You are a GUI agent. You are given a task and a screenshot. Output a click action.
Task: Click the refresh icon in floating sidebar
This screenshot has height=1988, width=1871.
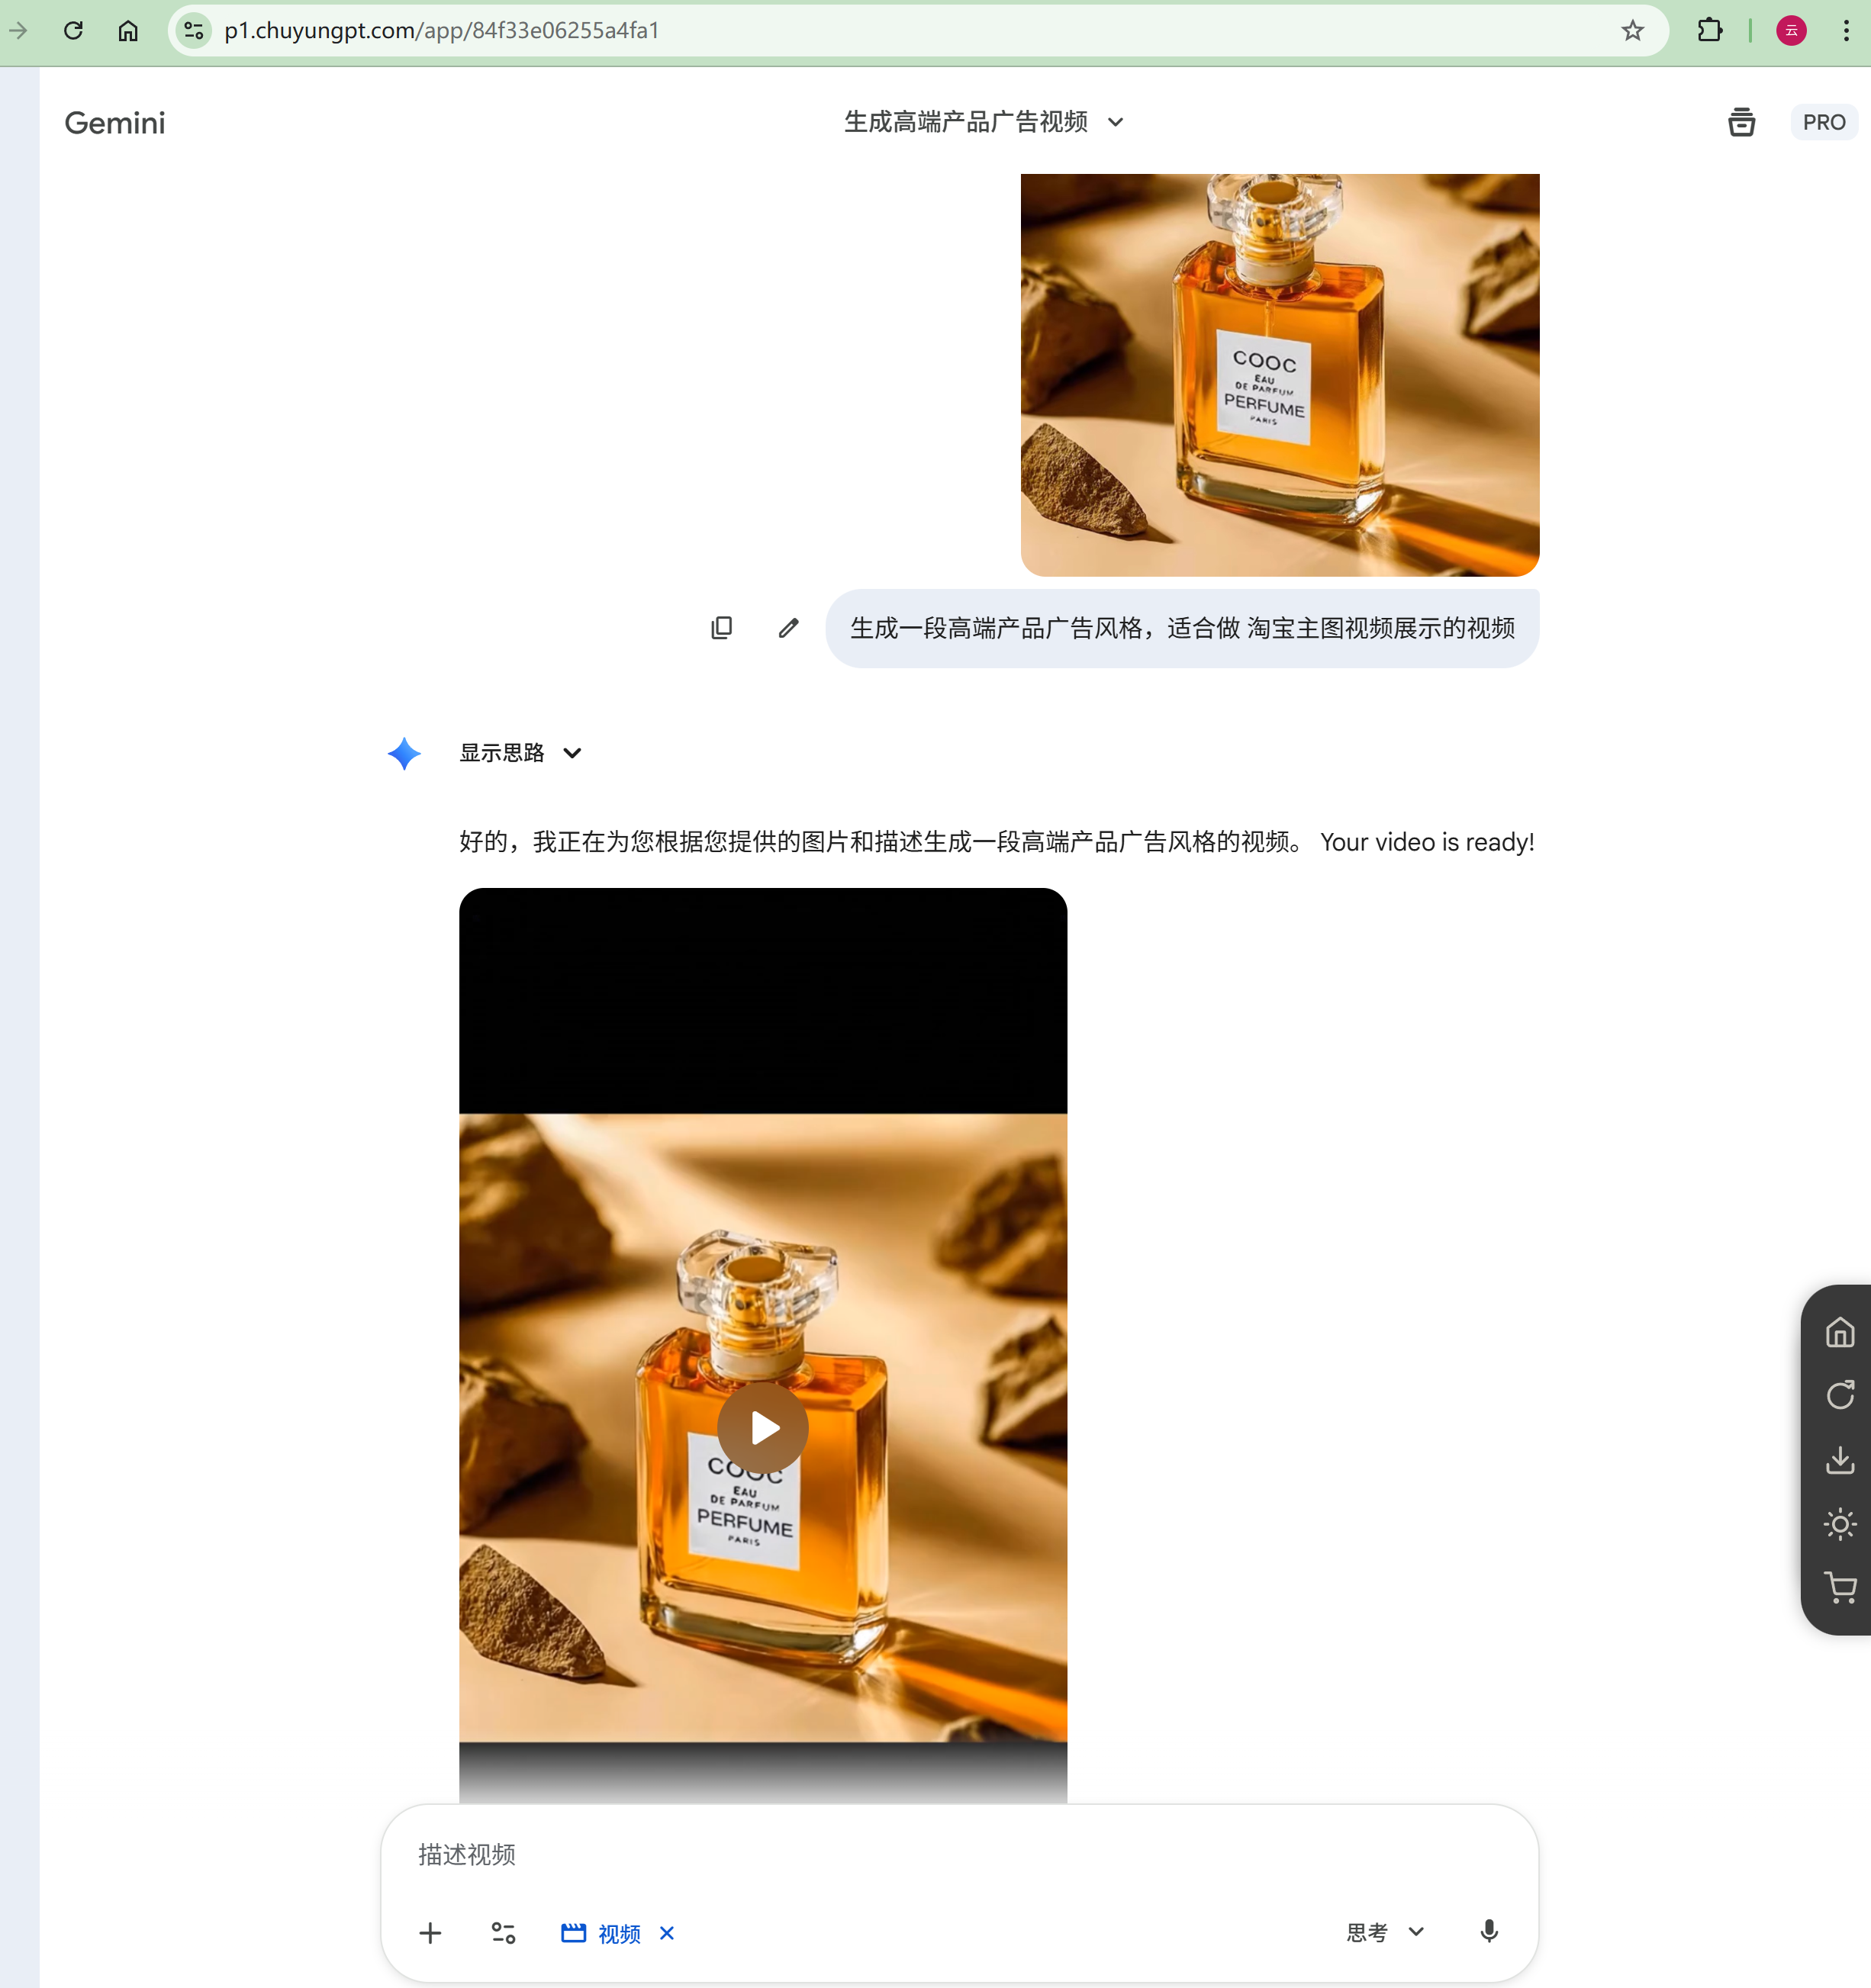click(x=1839, y=1396)
